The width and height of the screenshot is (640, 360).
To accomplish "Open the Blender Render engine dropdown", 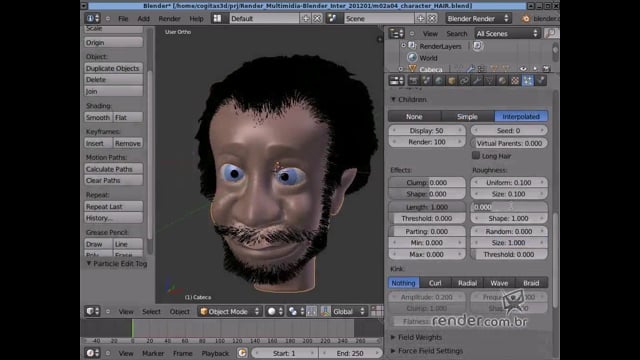I will tap(478, 18).
